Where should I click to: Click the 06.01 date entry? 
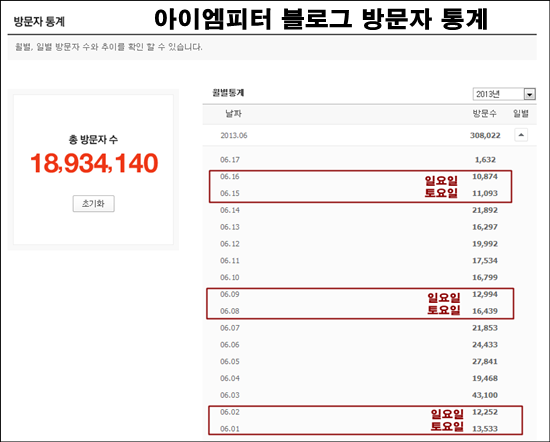pos(230,429)
